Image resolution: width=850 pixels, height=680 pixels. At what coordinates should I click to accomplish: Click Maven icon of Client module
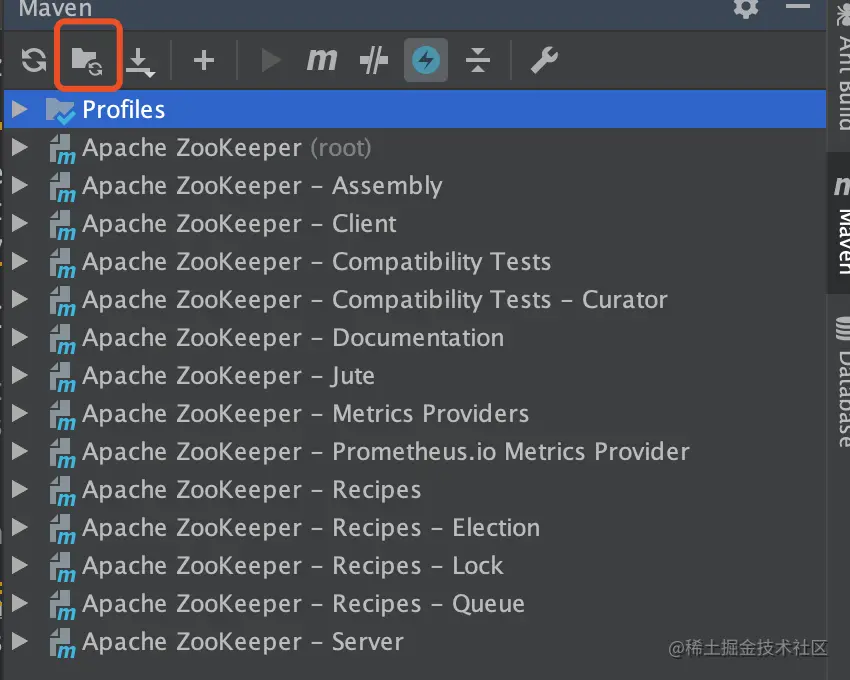[x=62, y=225]
